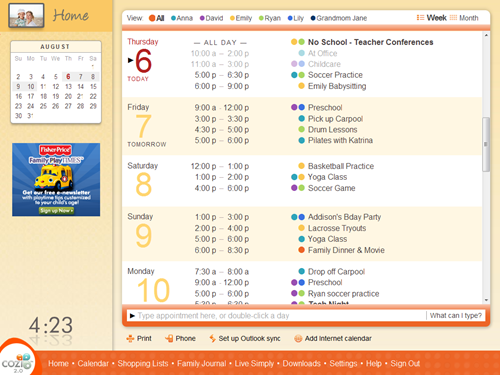Open Friday 'Preschool' event
500x375 pixels.
tap(325, 108)
